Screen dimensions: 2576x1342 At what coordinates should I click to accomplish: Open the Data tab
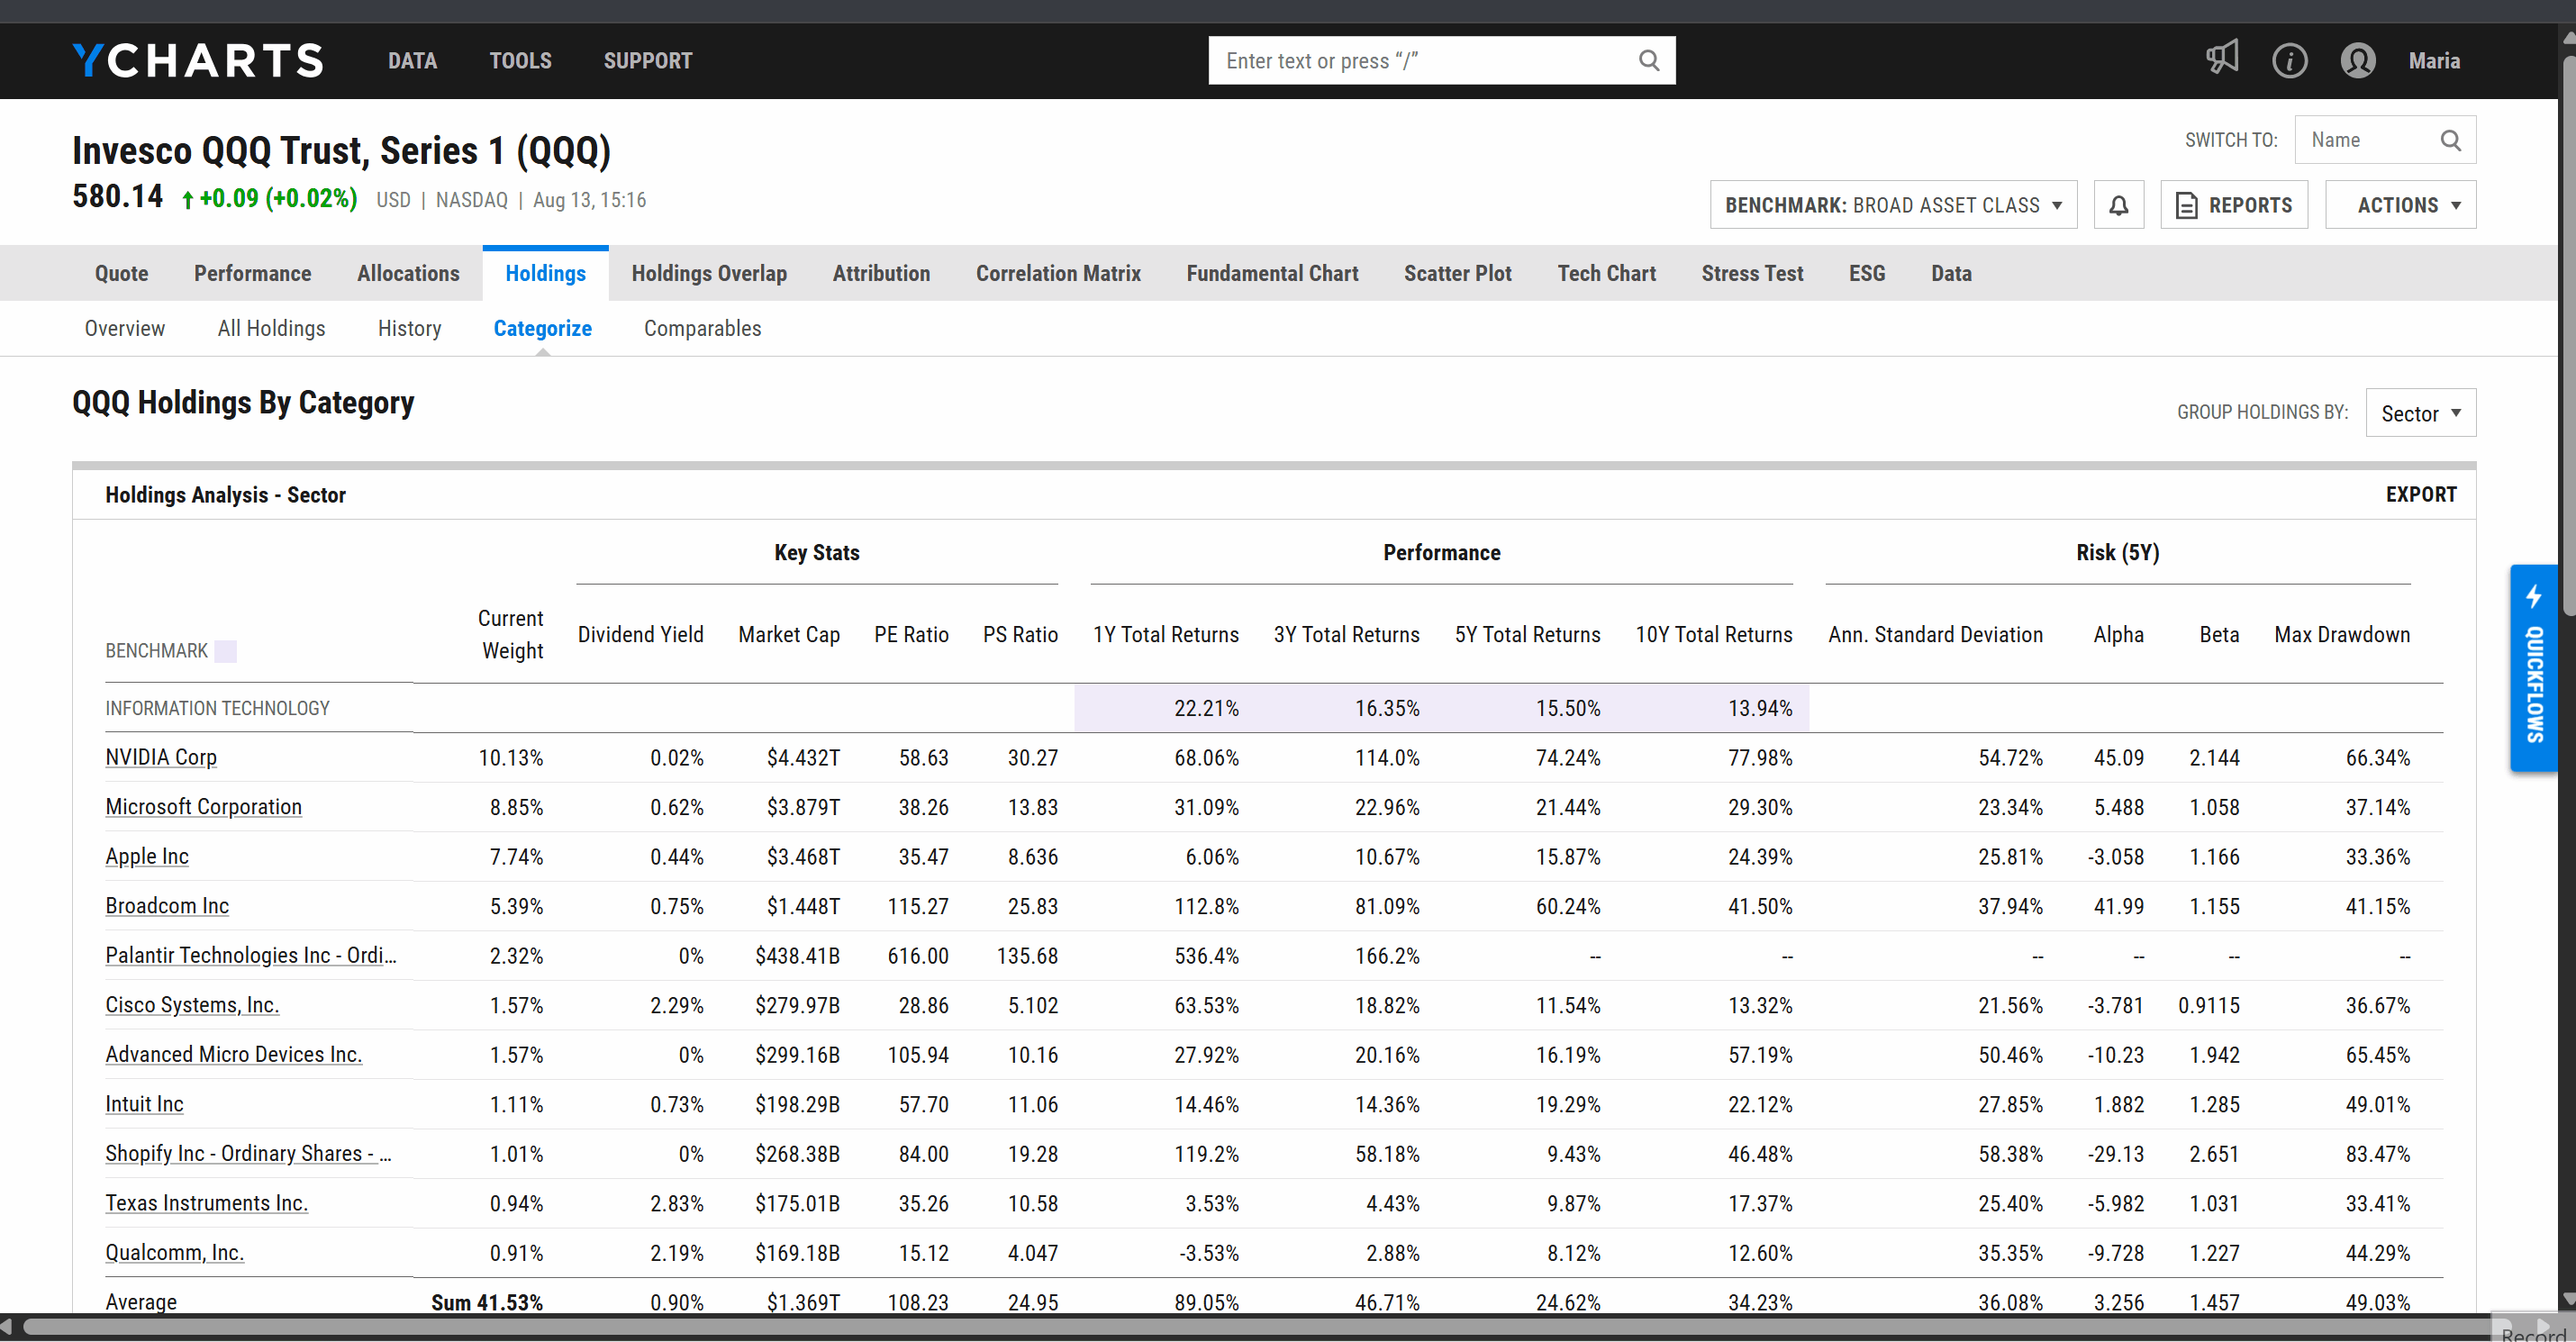[x=1951, y=273]
